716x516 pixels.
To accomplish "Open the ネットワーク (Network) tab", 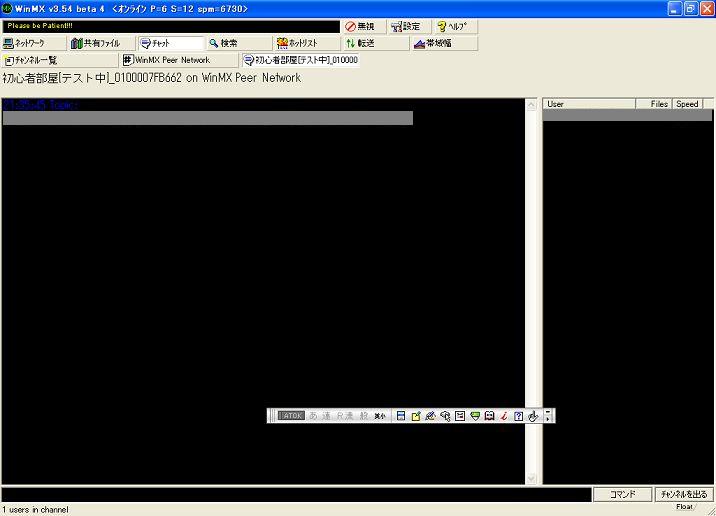I will click(34, 44).
